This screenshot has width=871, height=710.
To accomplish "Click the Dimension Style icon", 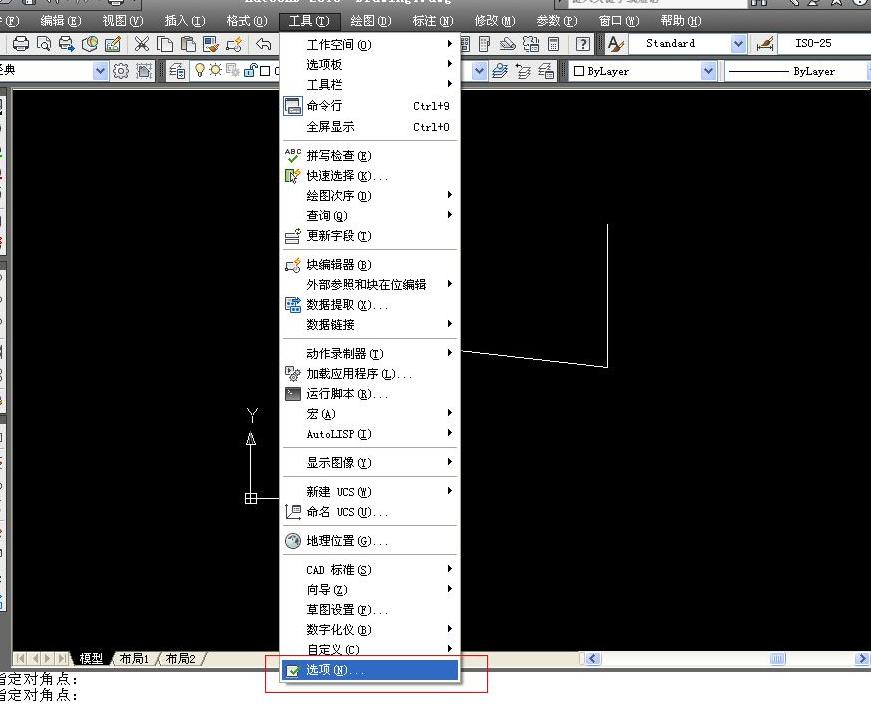I will click(x=765, y=43).
